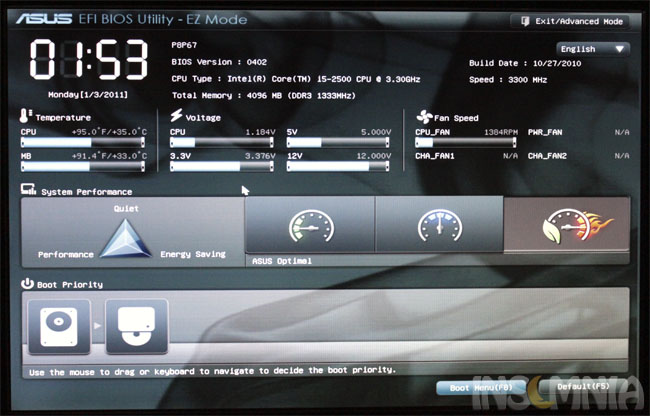
Task: Click the boot priority hint text
Action: 212,371
